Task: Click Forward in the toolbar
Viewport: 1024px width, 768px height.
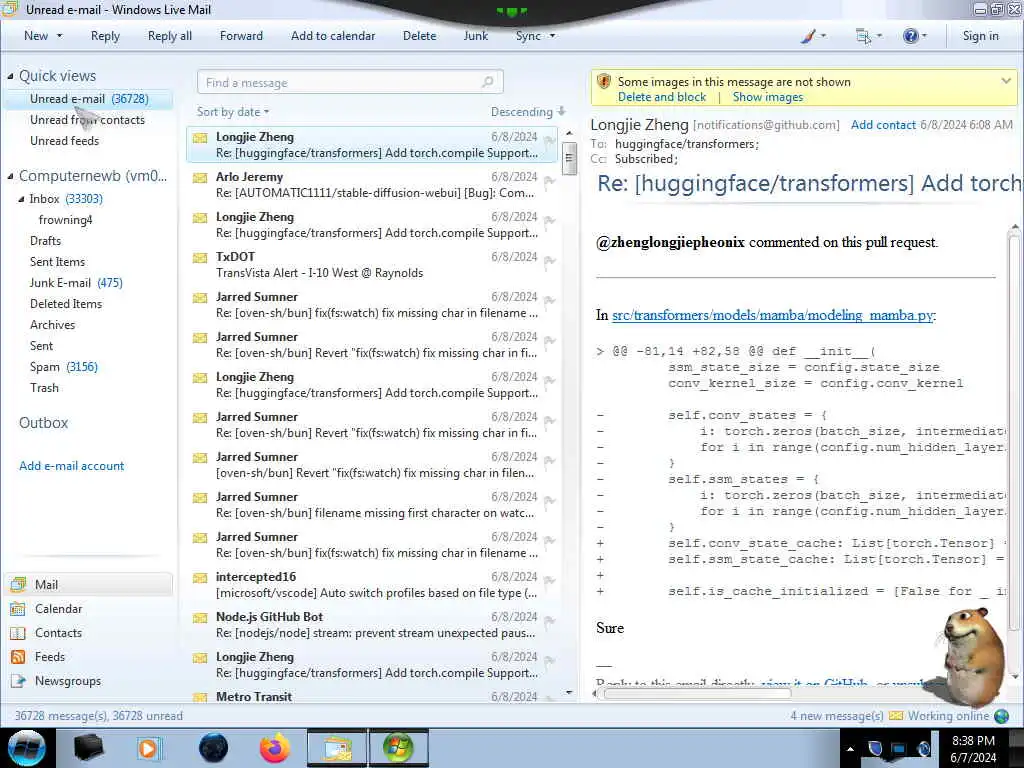Action: [241, 36]
